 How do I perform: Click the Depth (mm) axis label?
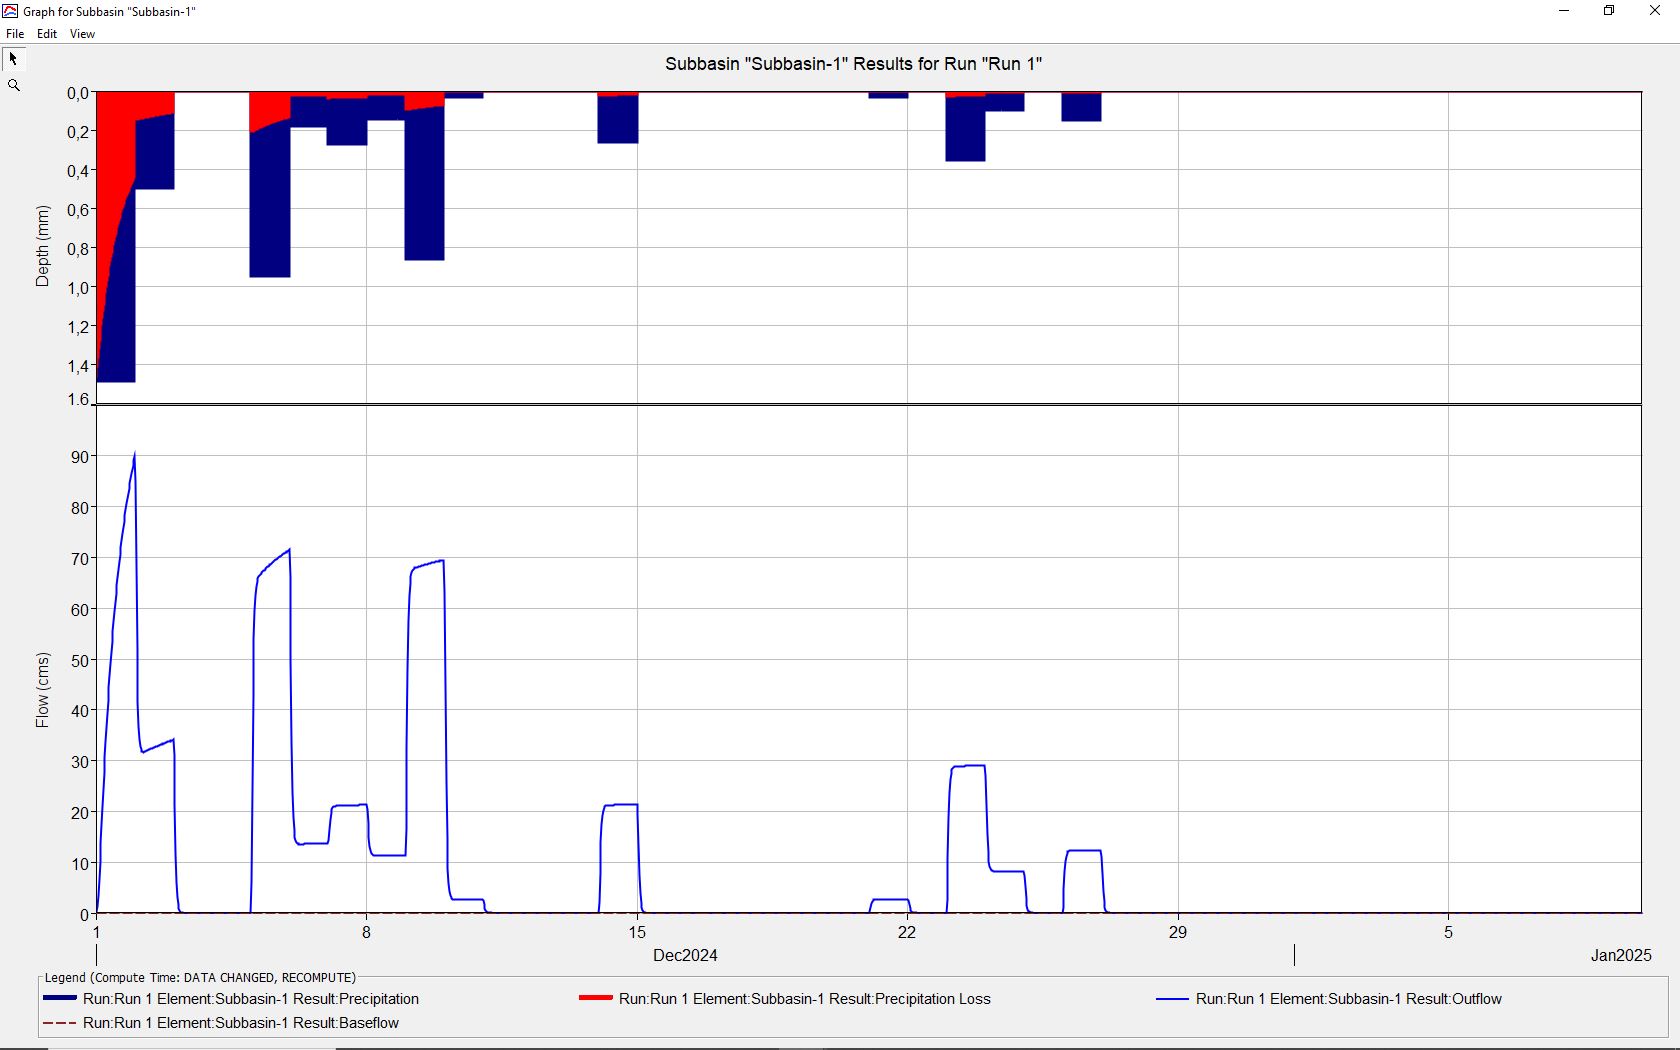coord(42,246)
